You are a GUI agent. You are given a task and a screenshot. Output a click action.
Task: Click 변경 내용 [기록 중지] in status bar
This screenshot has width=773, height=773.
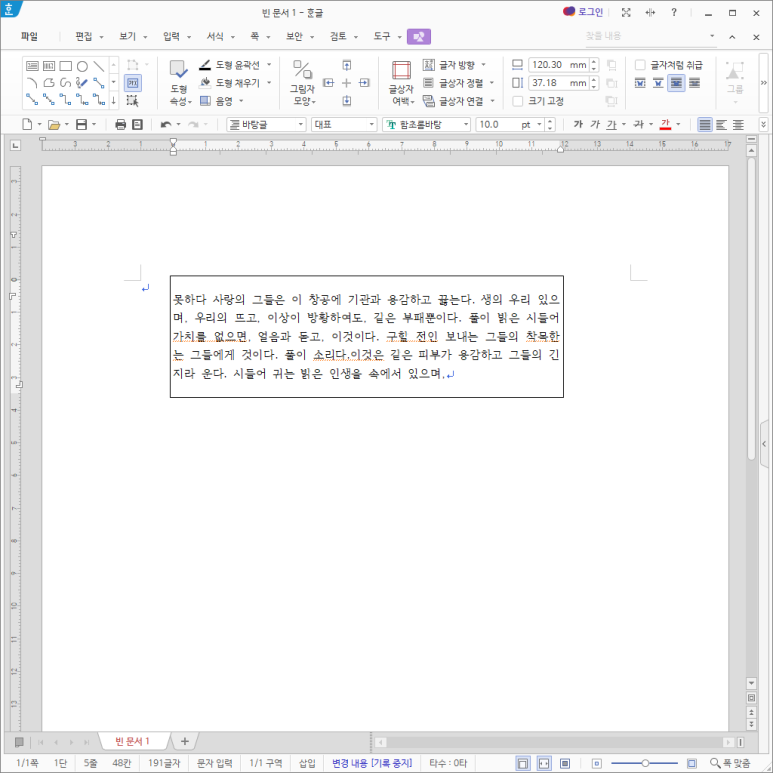(x=372, y=763)
